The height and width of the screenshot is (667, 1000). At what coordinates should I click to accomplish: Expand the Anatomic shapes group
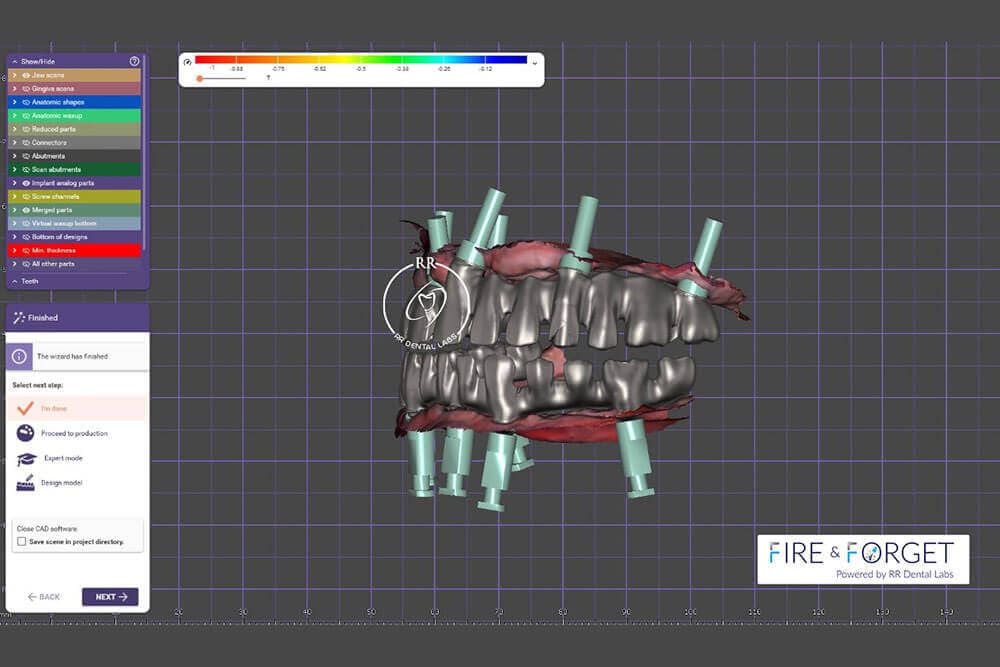click(x=14, y=102)
